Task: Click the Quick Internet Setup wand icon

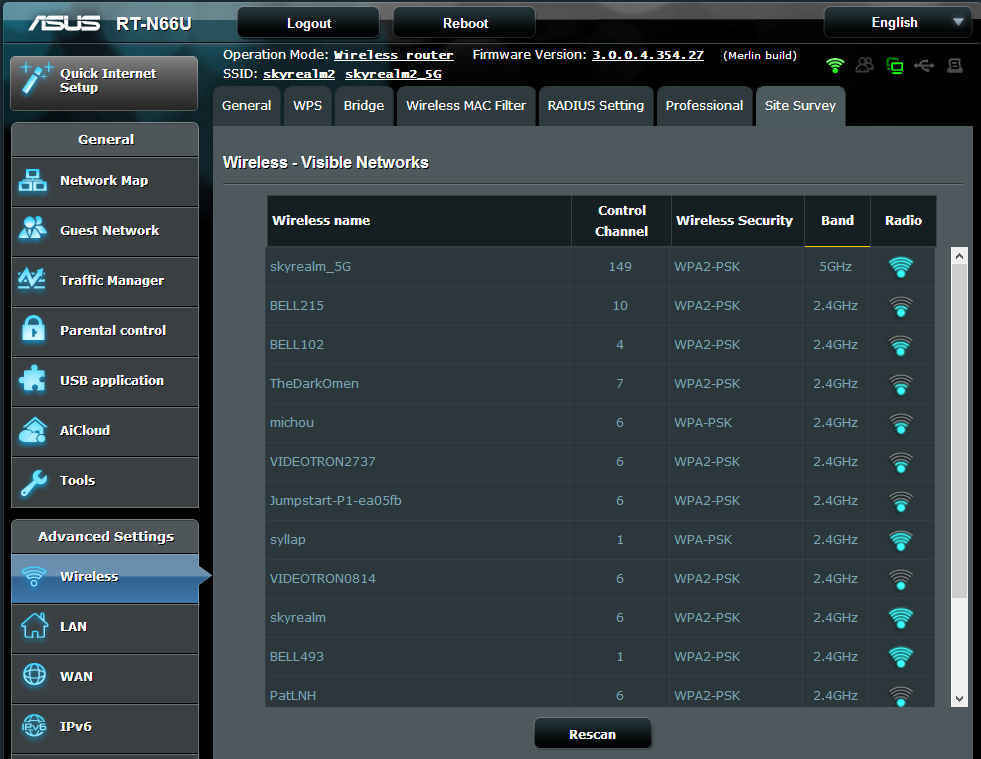Action: tap(35, 79)
